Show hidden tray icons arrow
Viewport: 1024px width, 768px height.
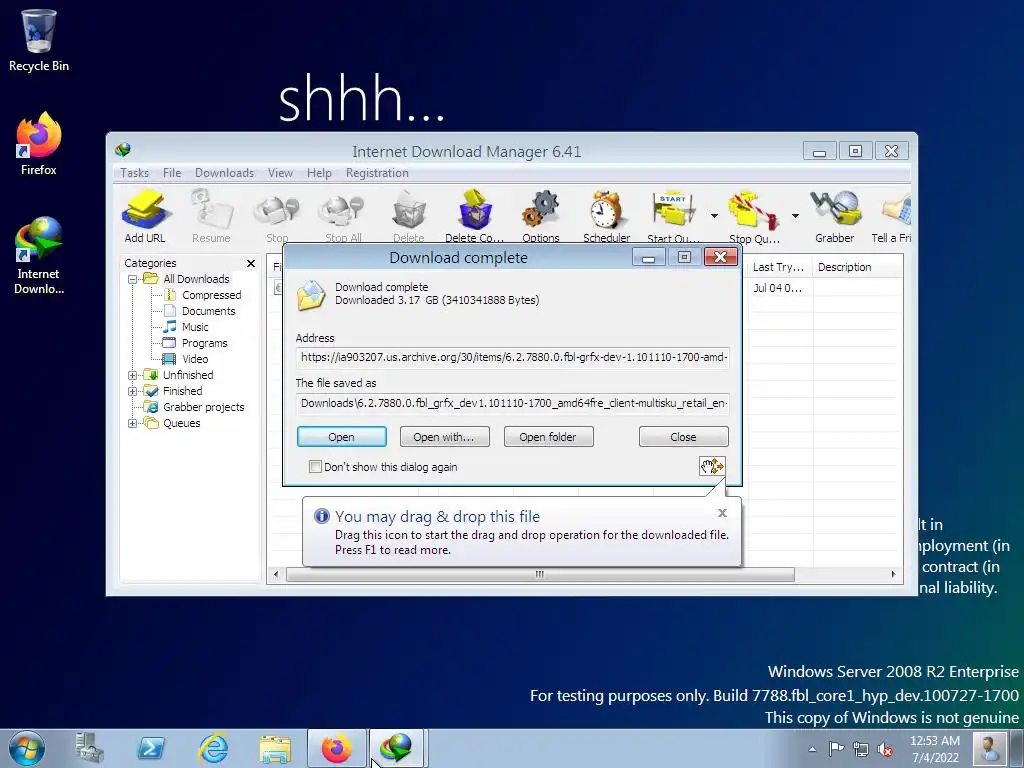812,749
